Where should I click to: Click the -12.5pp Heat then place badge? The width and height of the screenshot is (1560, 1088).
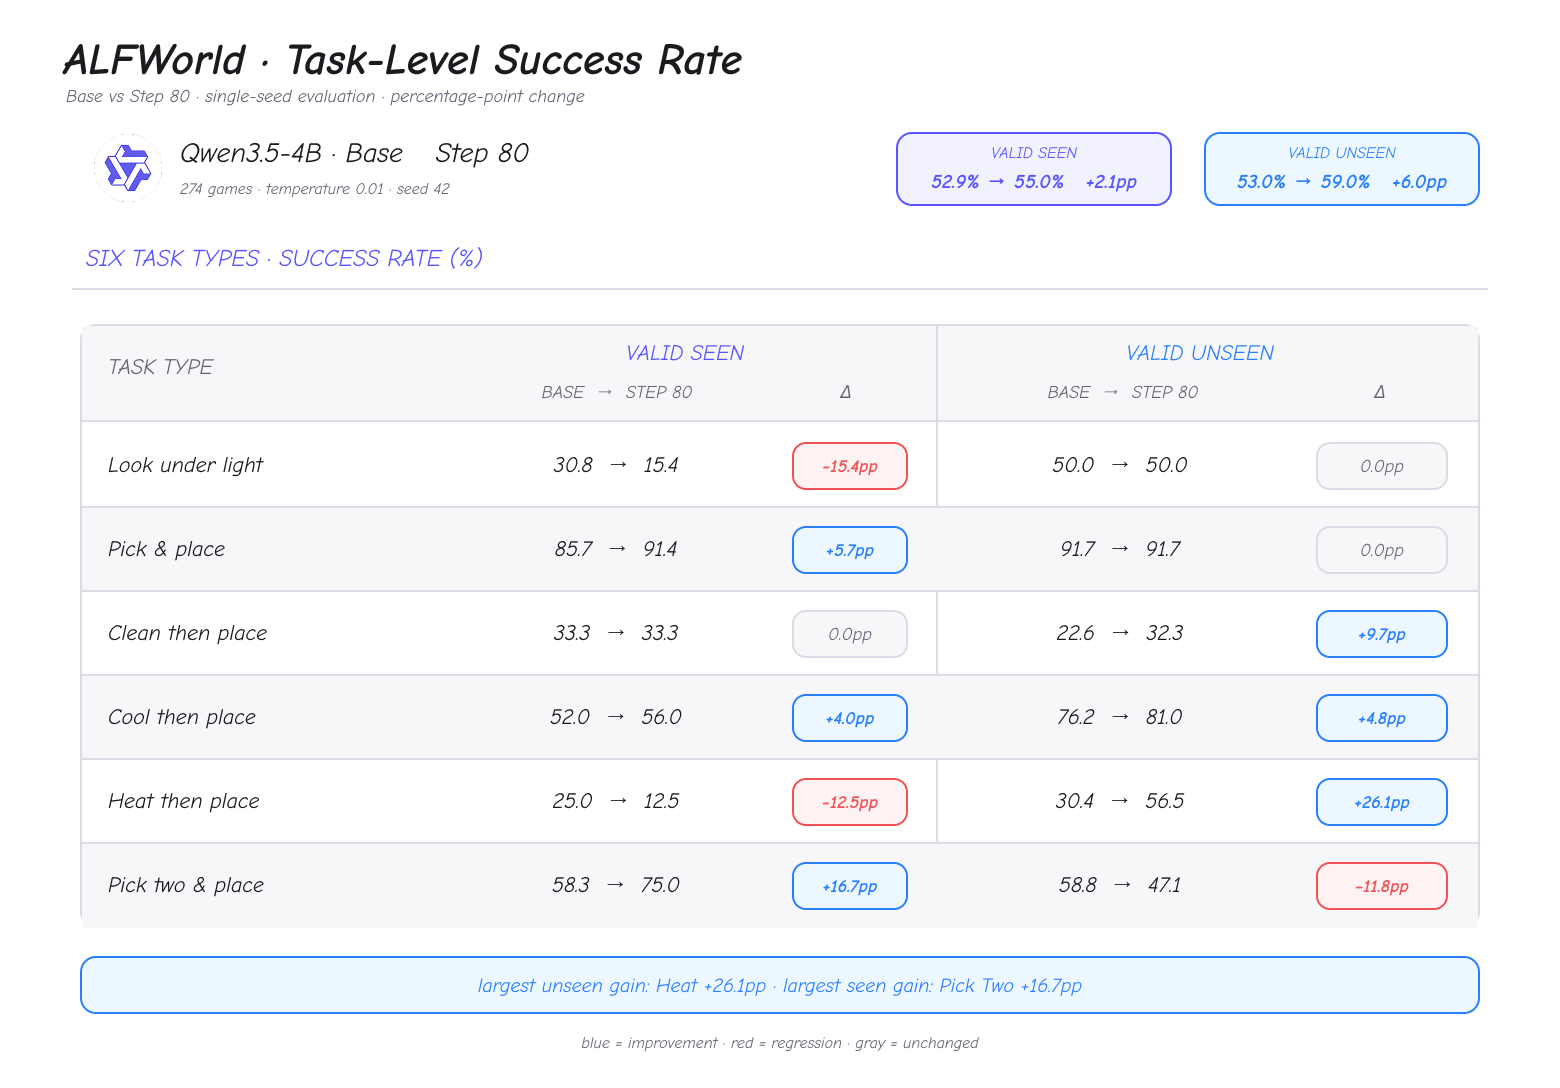click(850, 802)
